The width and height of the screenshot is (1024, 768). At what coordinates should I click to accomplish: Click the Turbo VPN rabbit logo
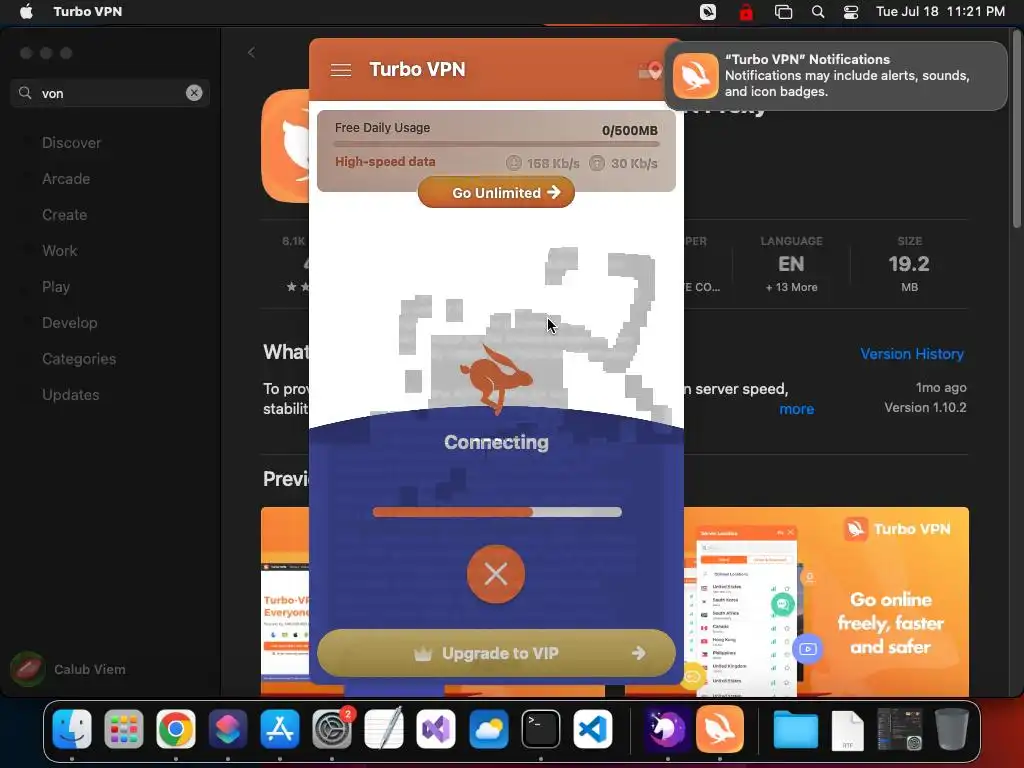point(496,379)
